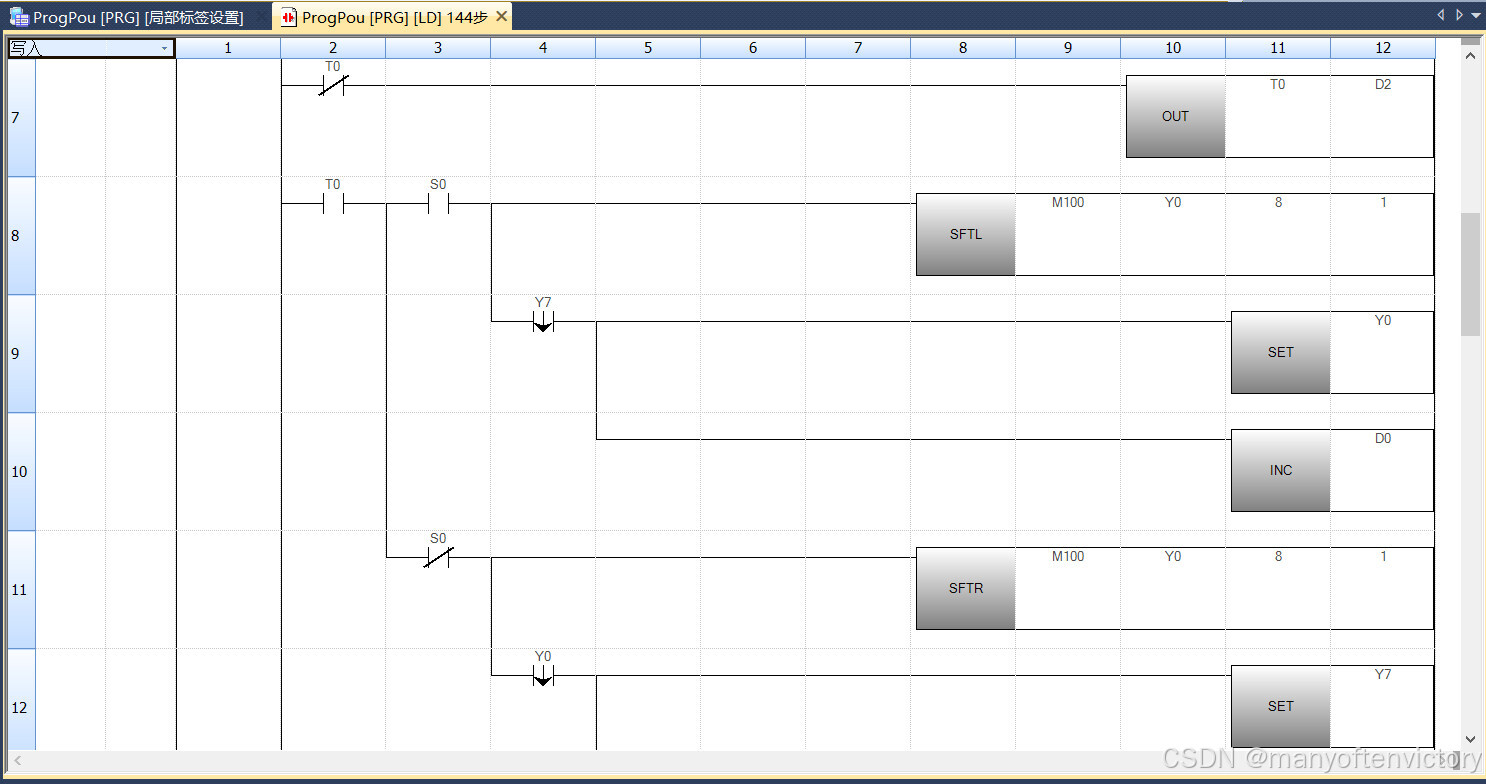
Task: Open the tab list dropdown arrow
Action: point(1476,15)
